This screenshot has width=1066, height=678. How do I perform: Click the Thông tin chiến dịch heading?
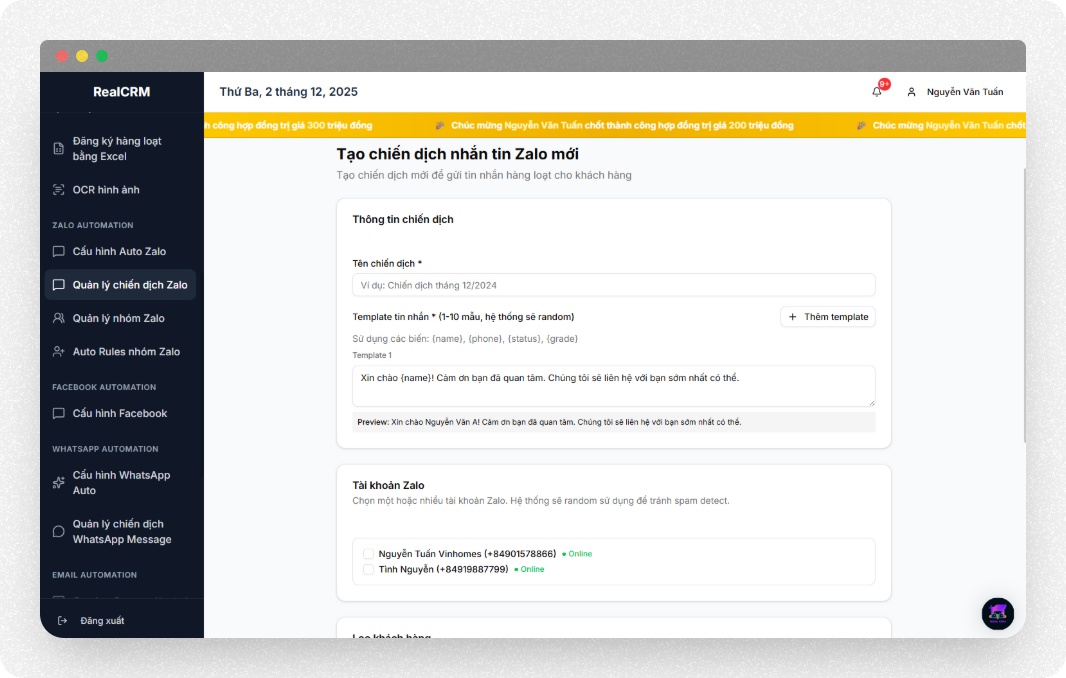(402, 219)
